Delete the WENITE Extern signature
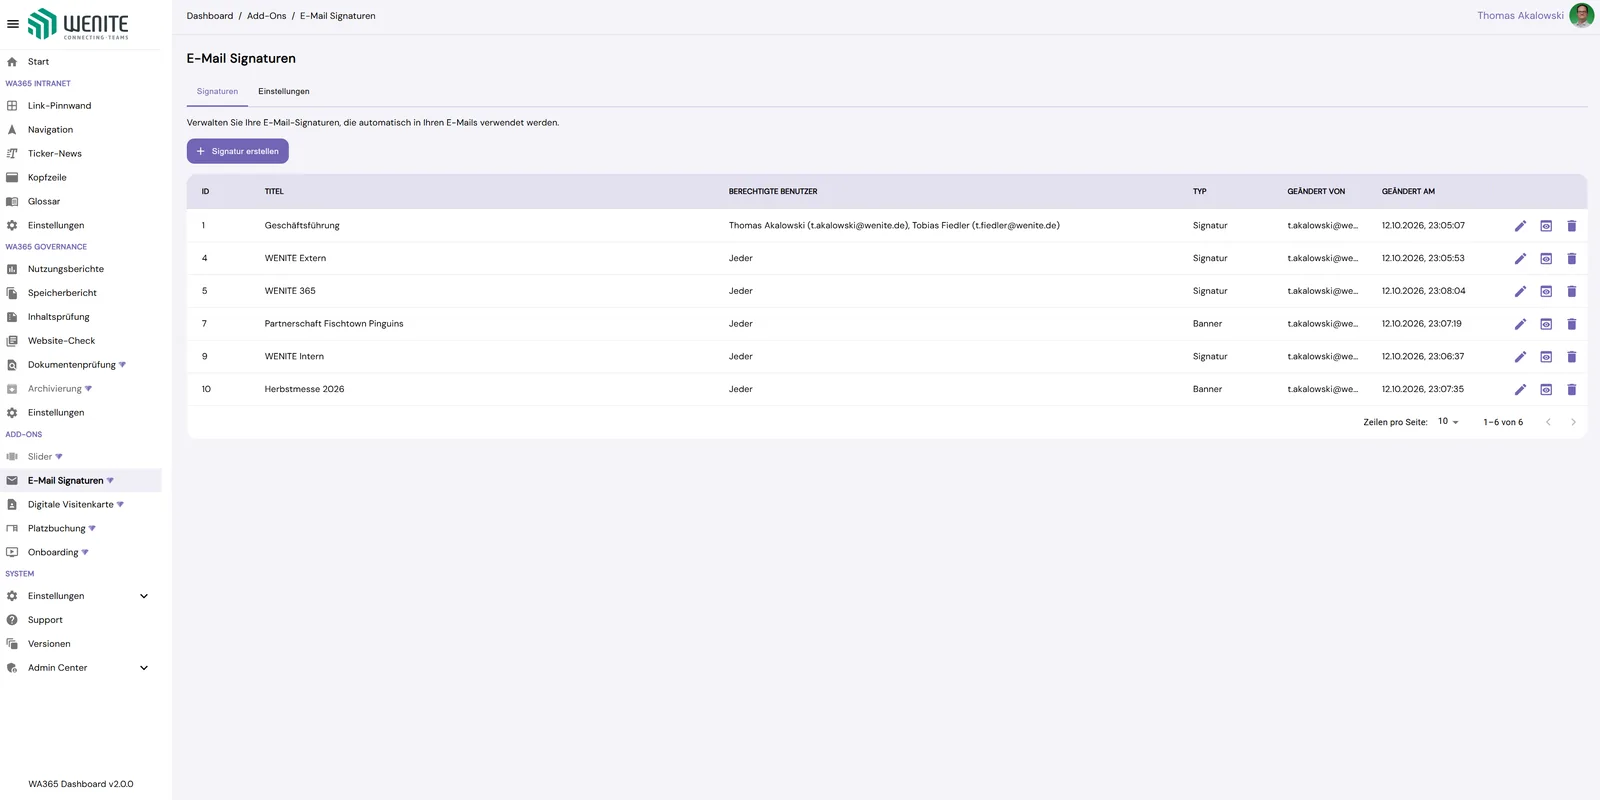The image size is (1600, 800). [x=1571, y=259]
